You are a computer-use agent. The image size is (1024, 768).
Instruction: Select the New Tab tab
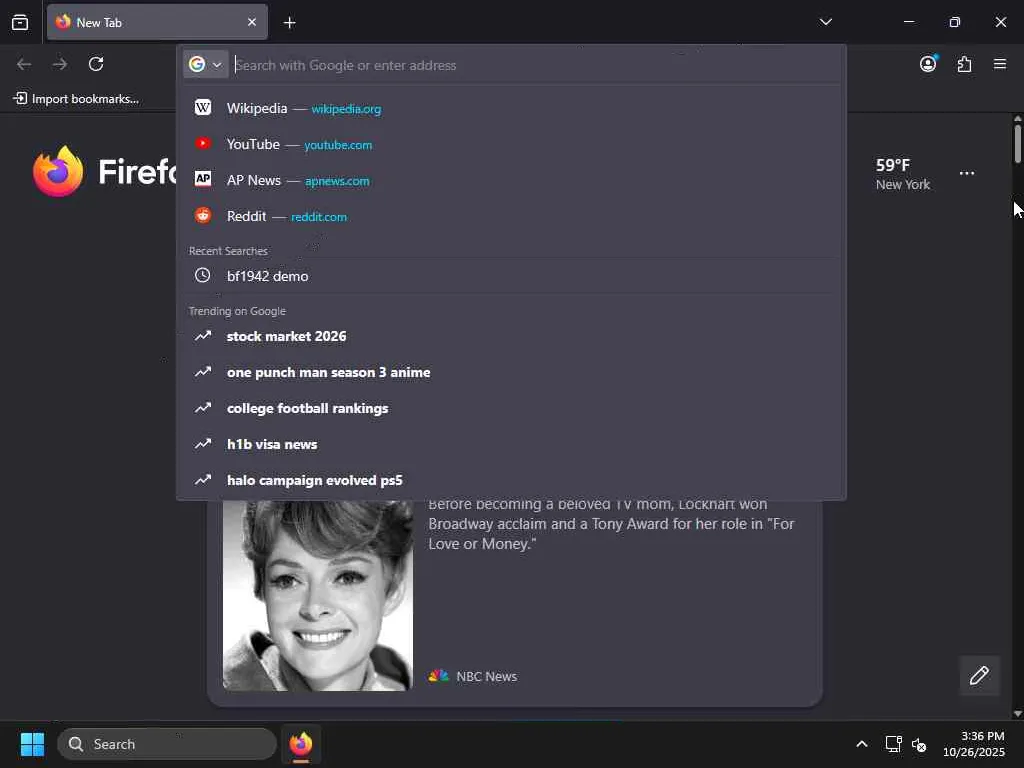point(157,22)
